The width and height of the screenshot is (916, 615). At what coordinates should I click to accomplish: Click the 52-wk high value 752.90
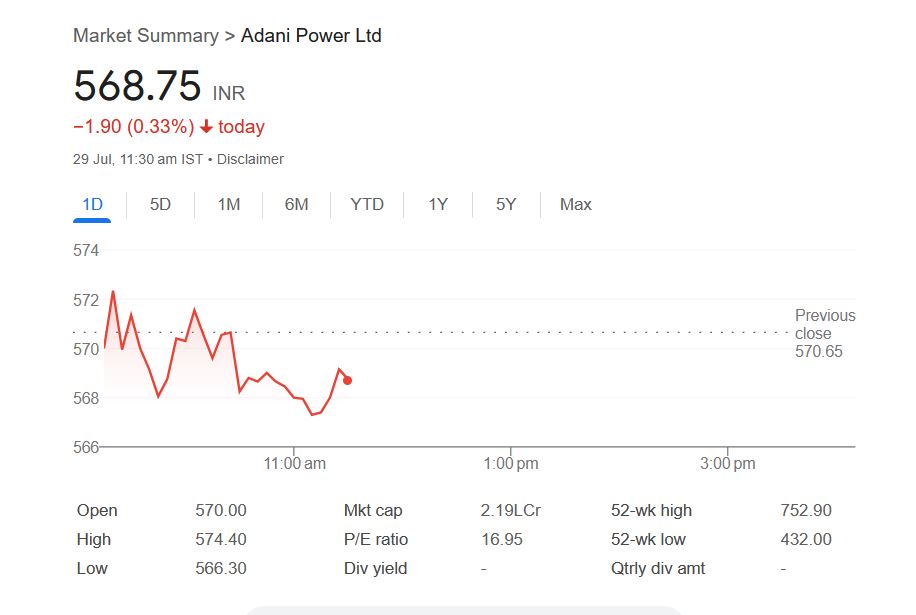coord(805,510)
